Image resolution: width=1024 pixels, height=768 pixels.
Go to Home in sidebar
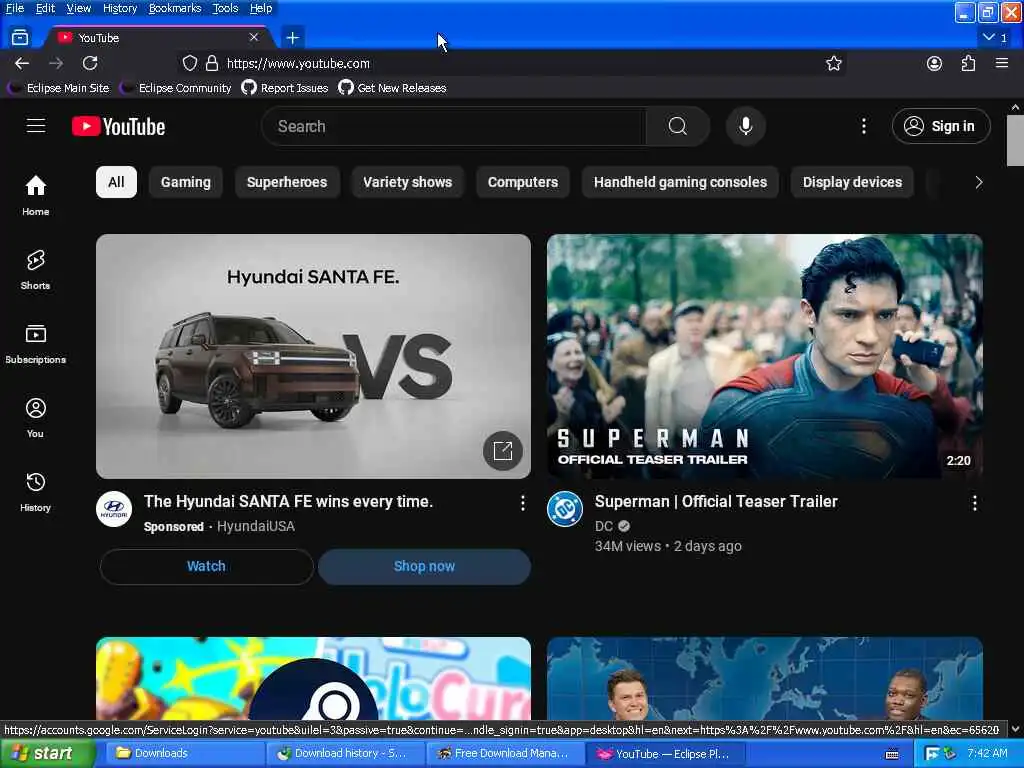[x=35, y=195]
